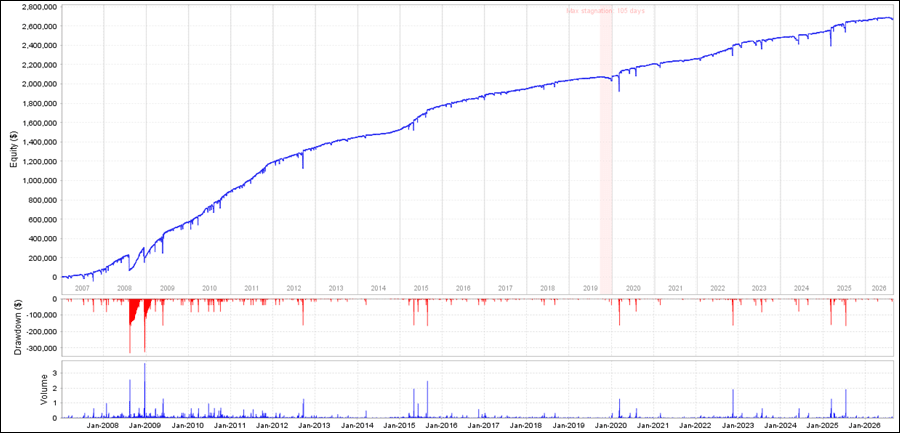Screen dimensions: 900x433
Task: Click the 1,000,000 equity axis value
Action: coord(40,181)
